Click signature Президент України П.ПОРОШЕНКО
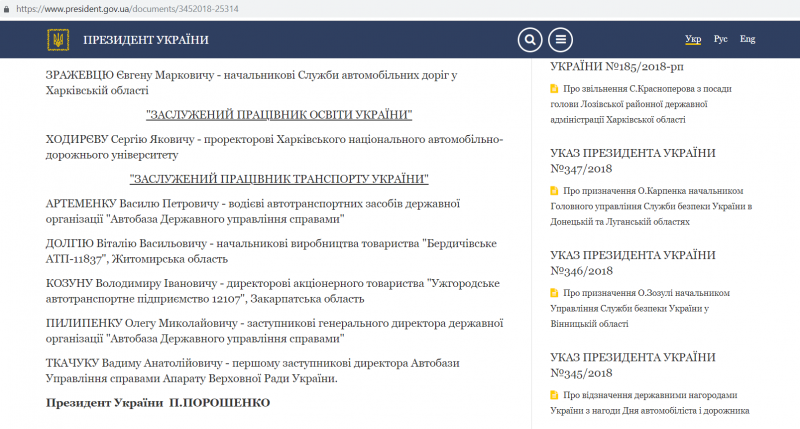 (x=158, y=403)
